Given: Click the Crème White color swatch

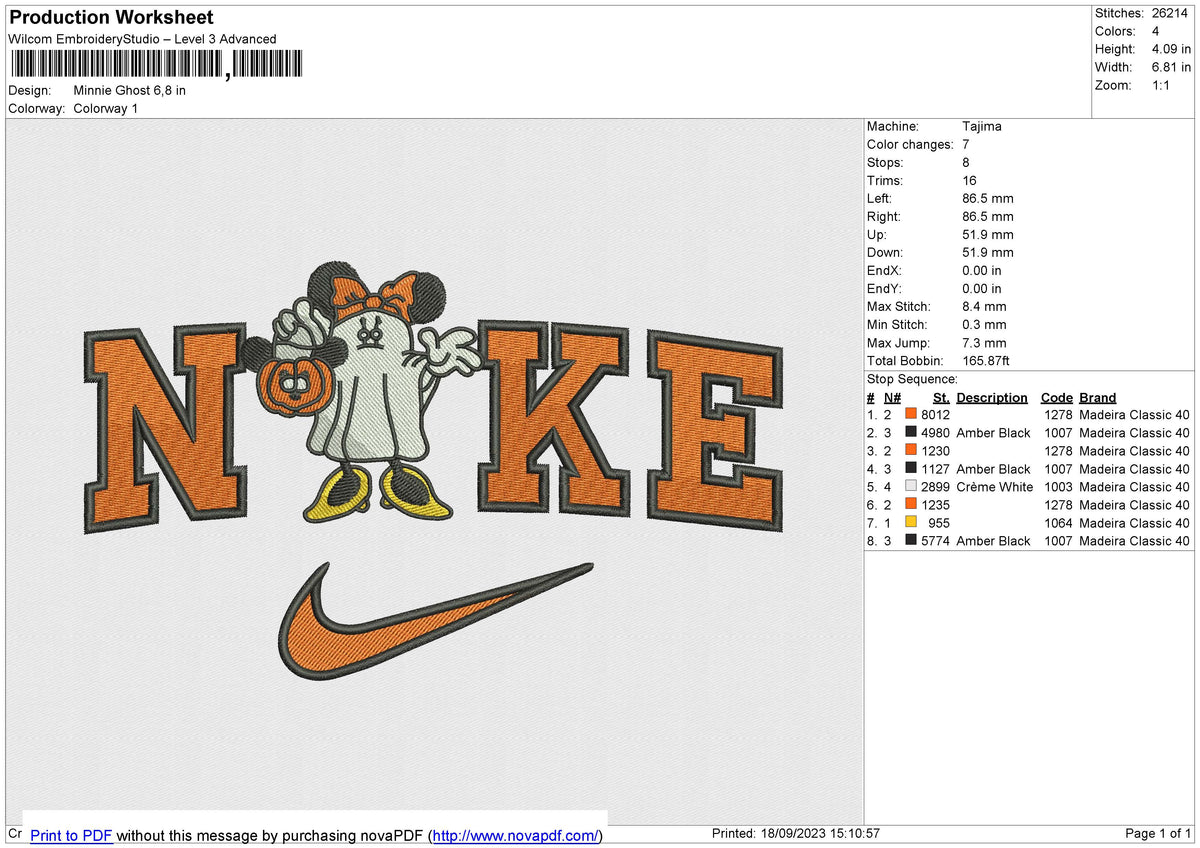Looking at the screenshot, I should 911,487.
